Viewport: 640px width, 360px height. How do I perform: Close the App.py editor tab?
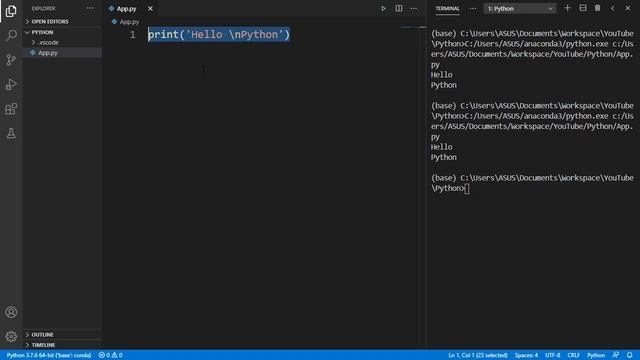(x=150, y=9)
